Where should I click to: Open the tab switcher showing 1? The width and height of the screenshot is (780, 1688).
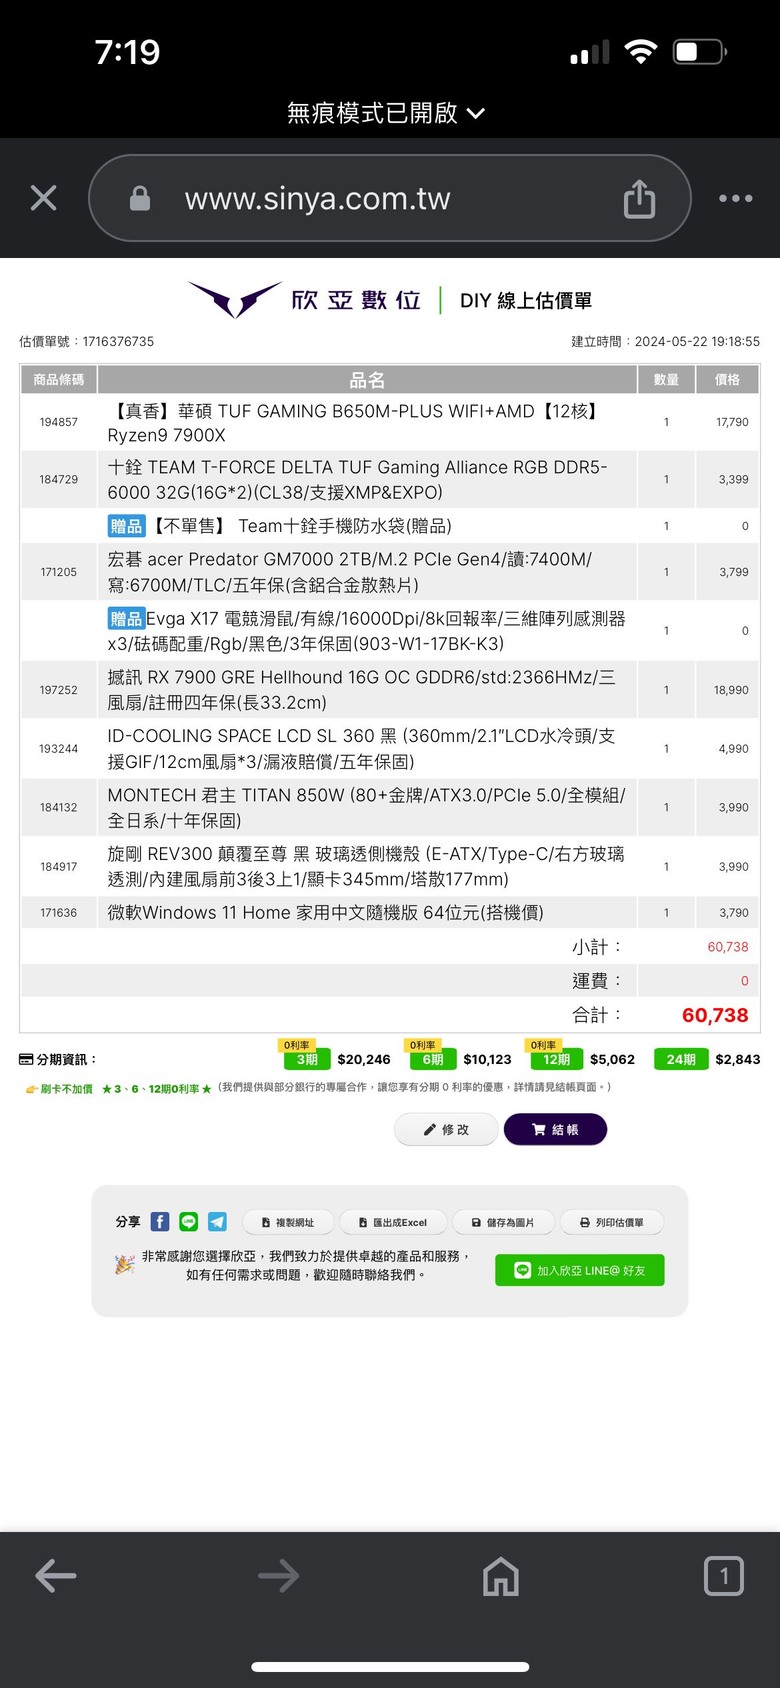tap(723, 1576)
